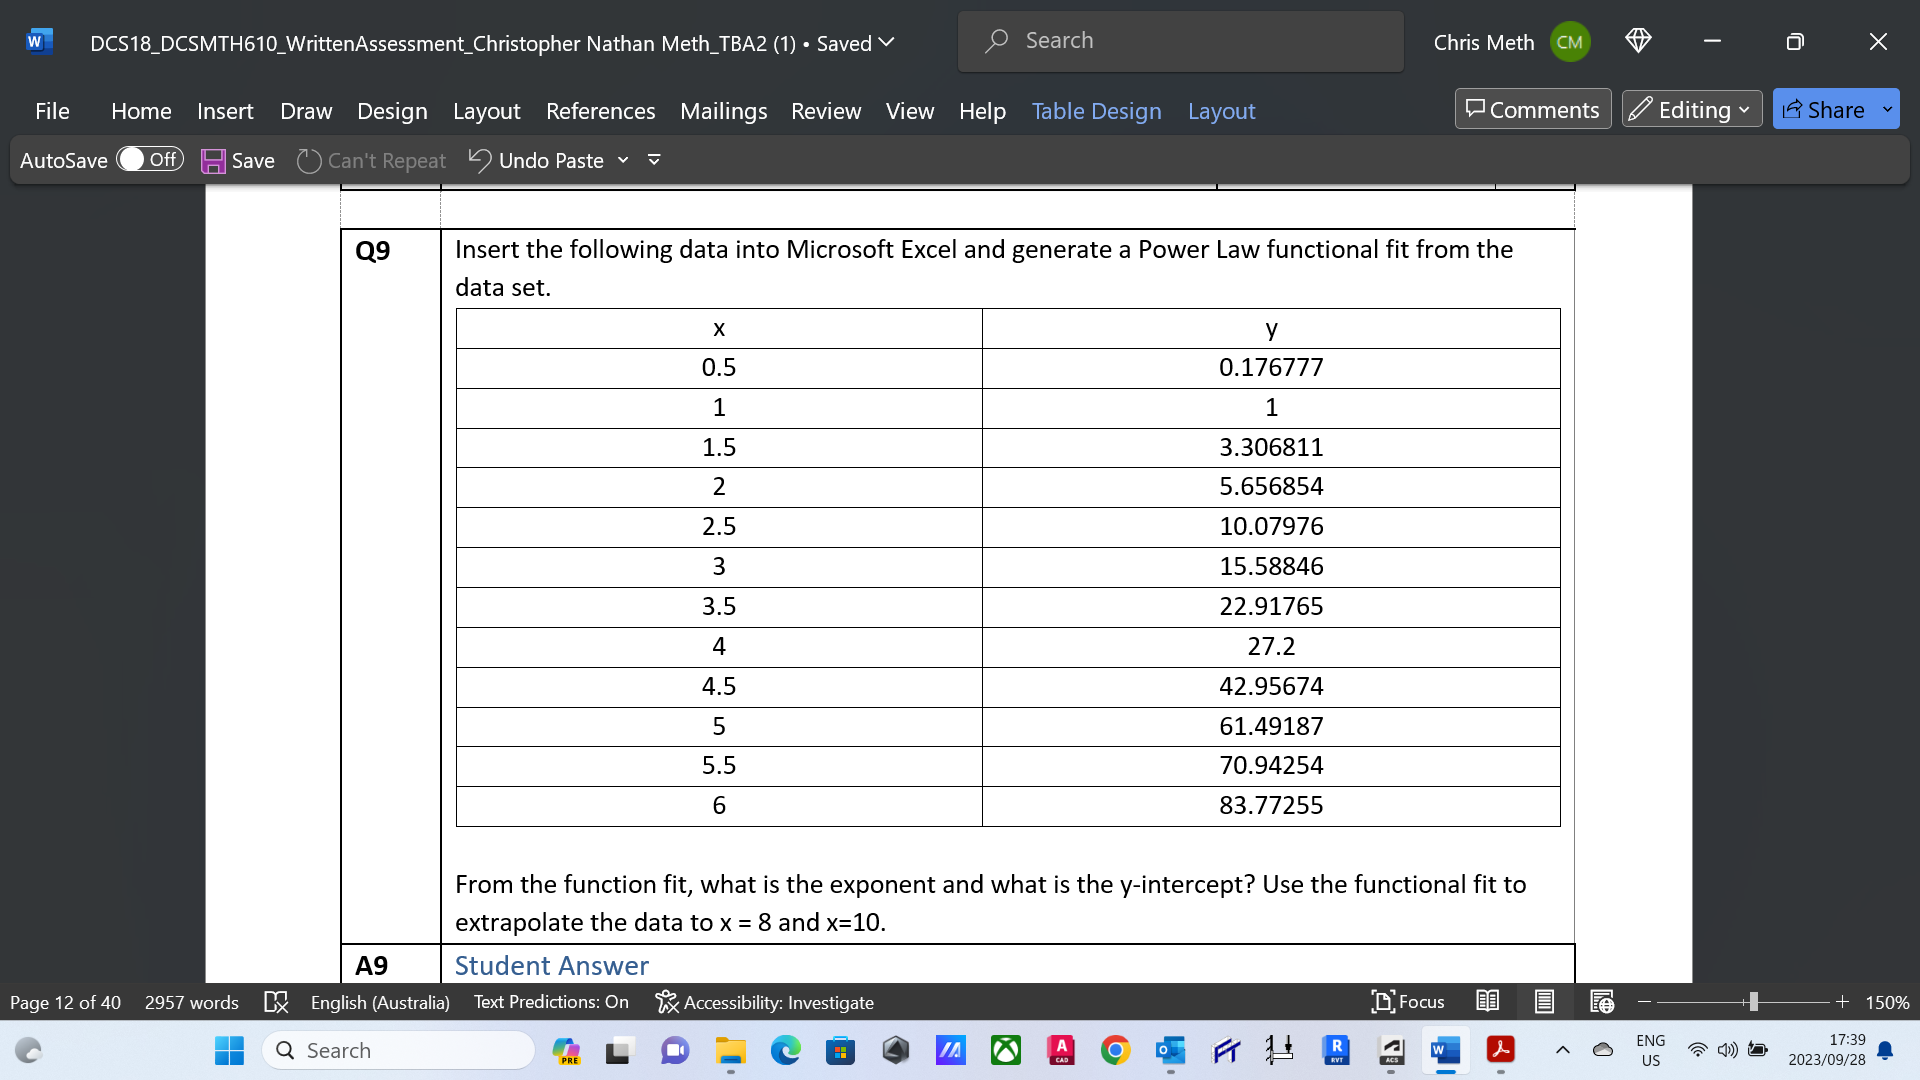The image size is (1920, 1080).
Task: Click the Save icon on the Quick Access Toolbar
Action: point(213,160)
